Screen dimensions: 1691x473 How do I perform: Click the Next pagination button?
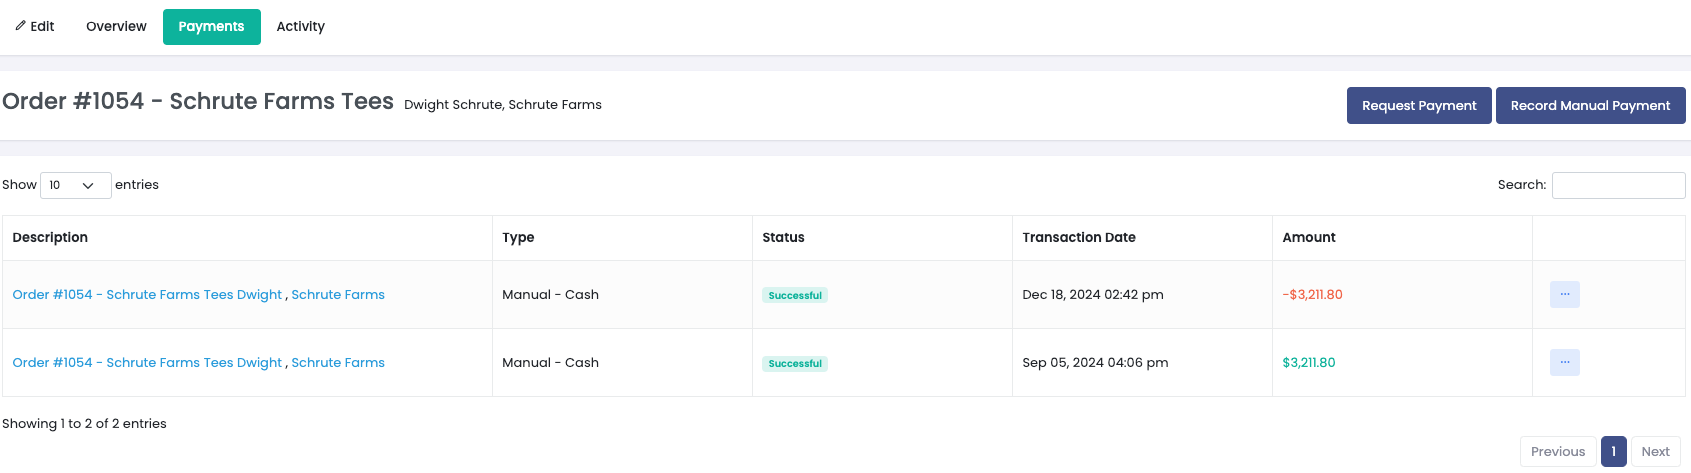pyautogui.click(x=1655, y=452)
